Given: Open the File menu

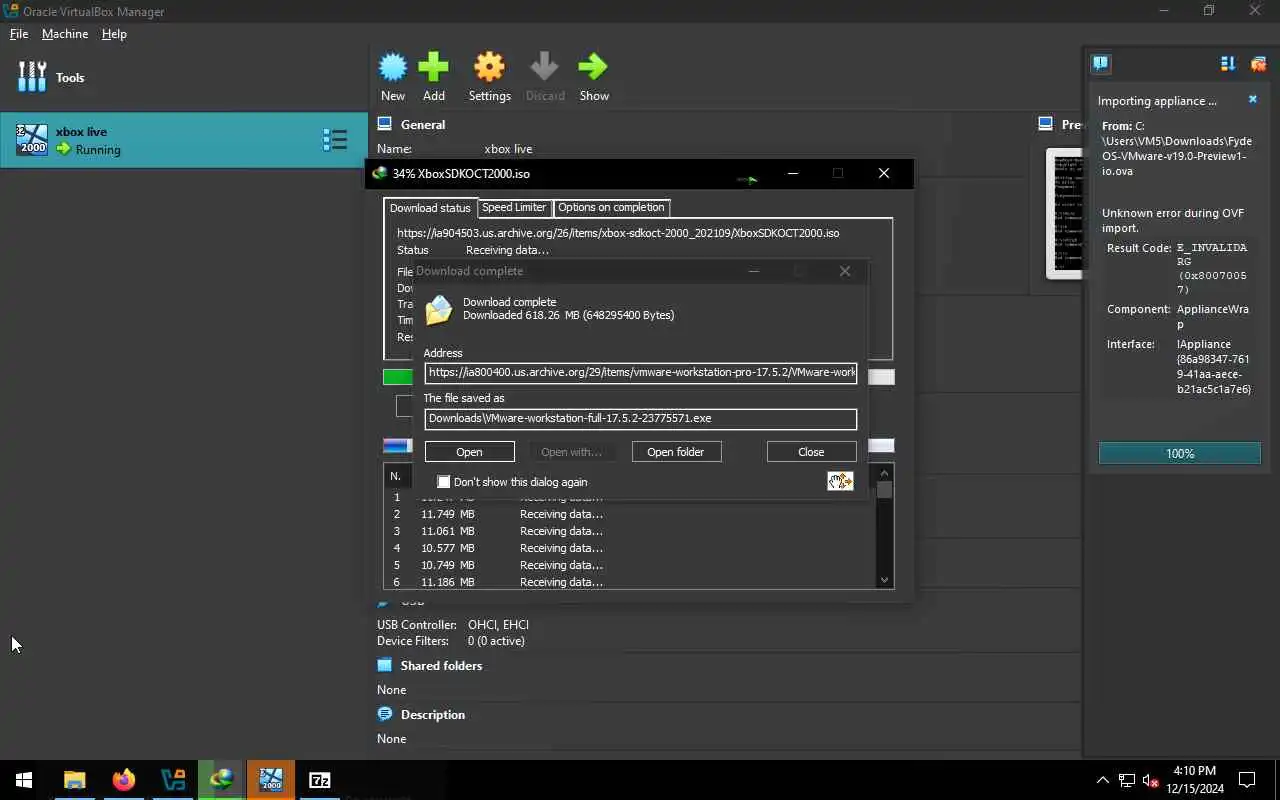Looking at the screenshot, I should click(19, 33).
